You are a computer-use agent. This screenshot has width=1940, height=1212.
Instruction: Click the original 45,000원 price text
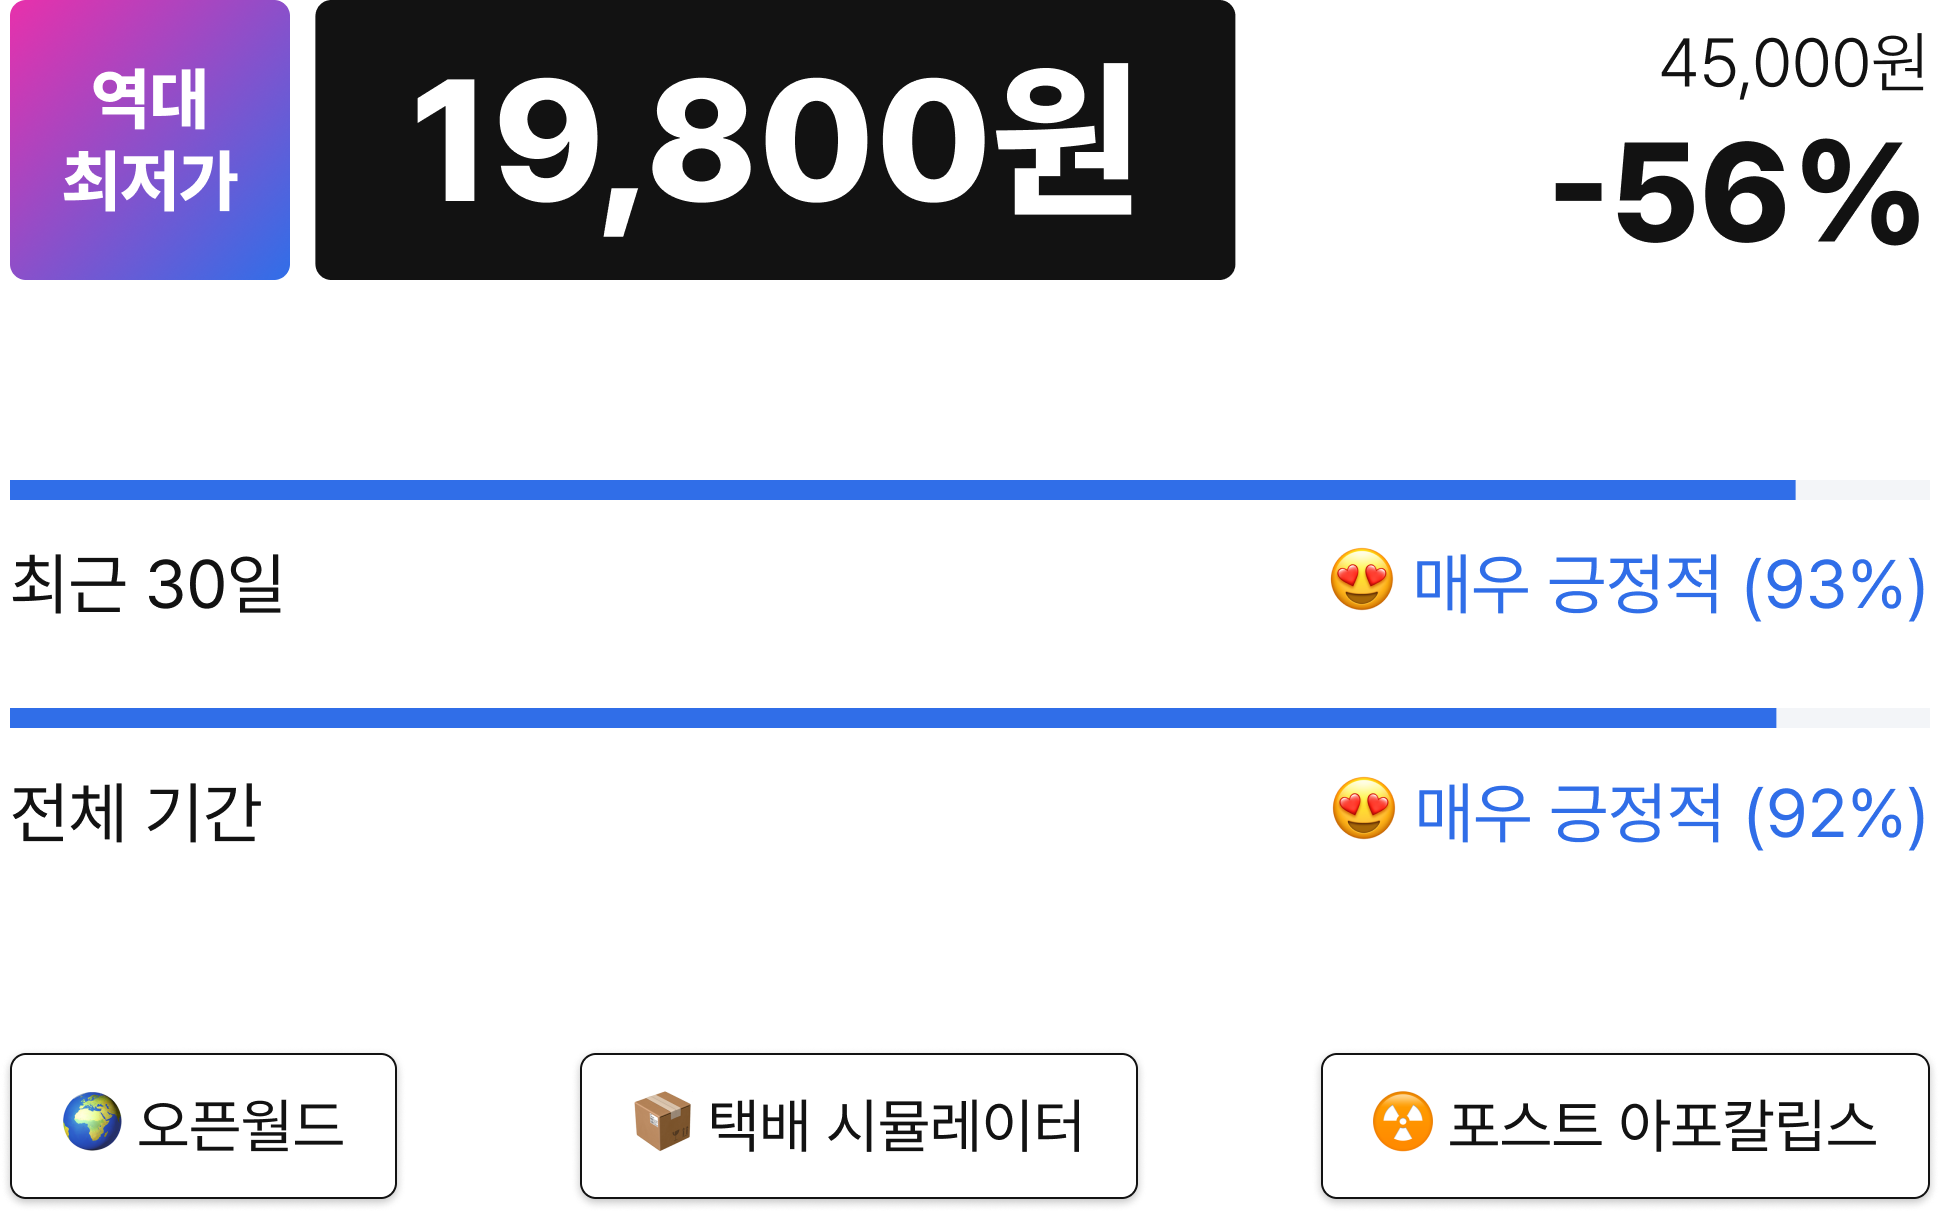[1793, 64]
